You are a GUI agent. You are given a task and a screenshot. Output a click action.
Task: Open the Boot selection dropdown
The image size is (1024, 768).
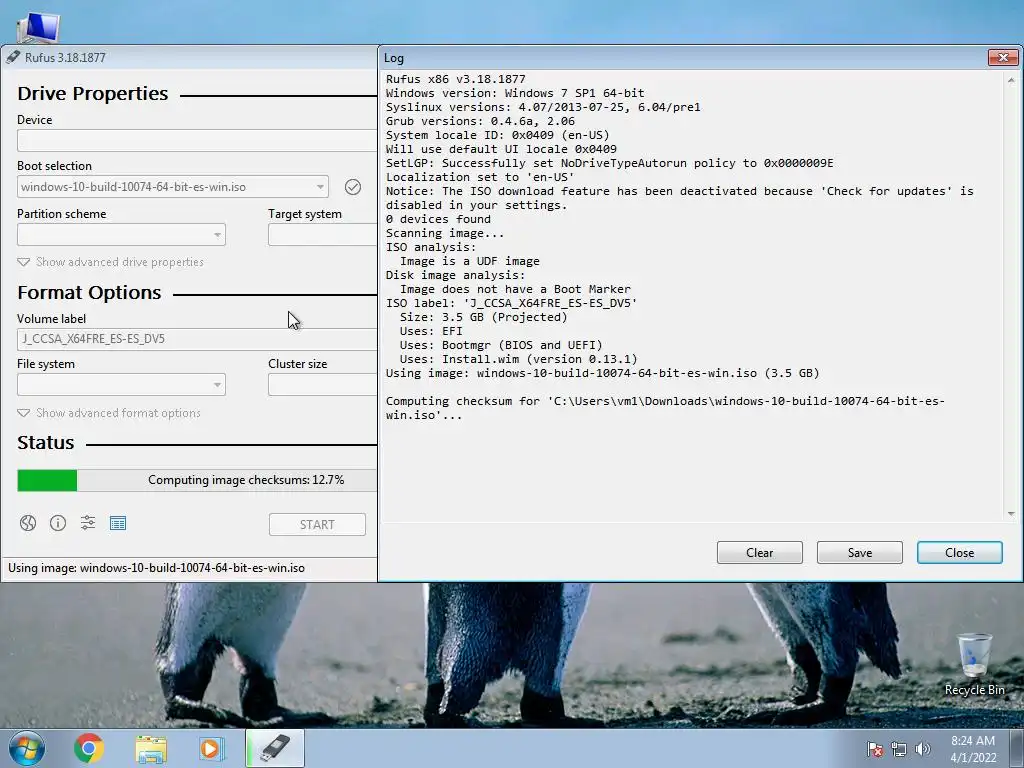coord(173,187)
